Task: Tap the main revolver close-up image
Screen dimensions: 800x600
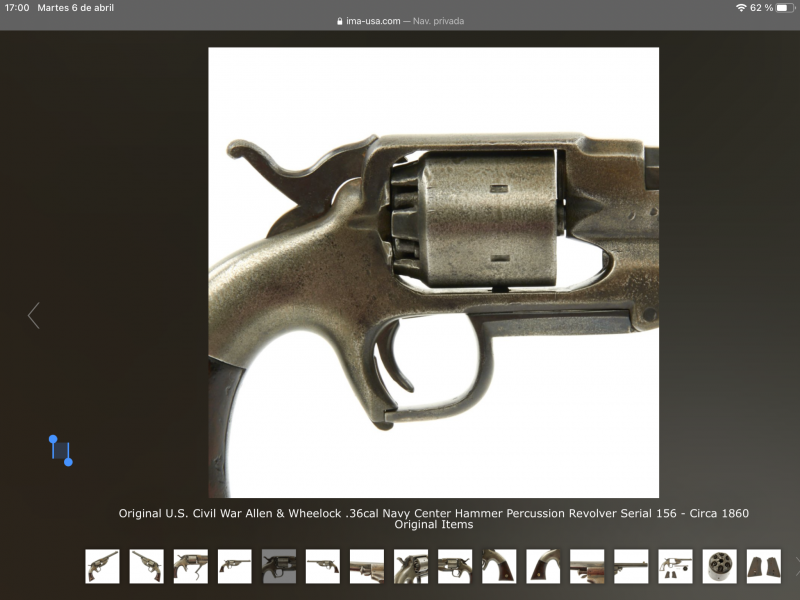Action: coord(433,272)
